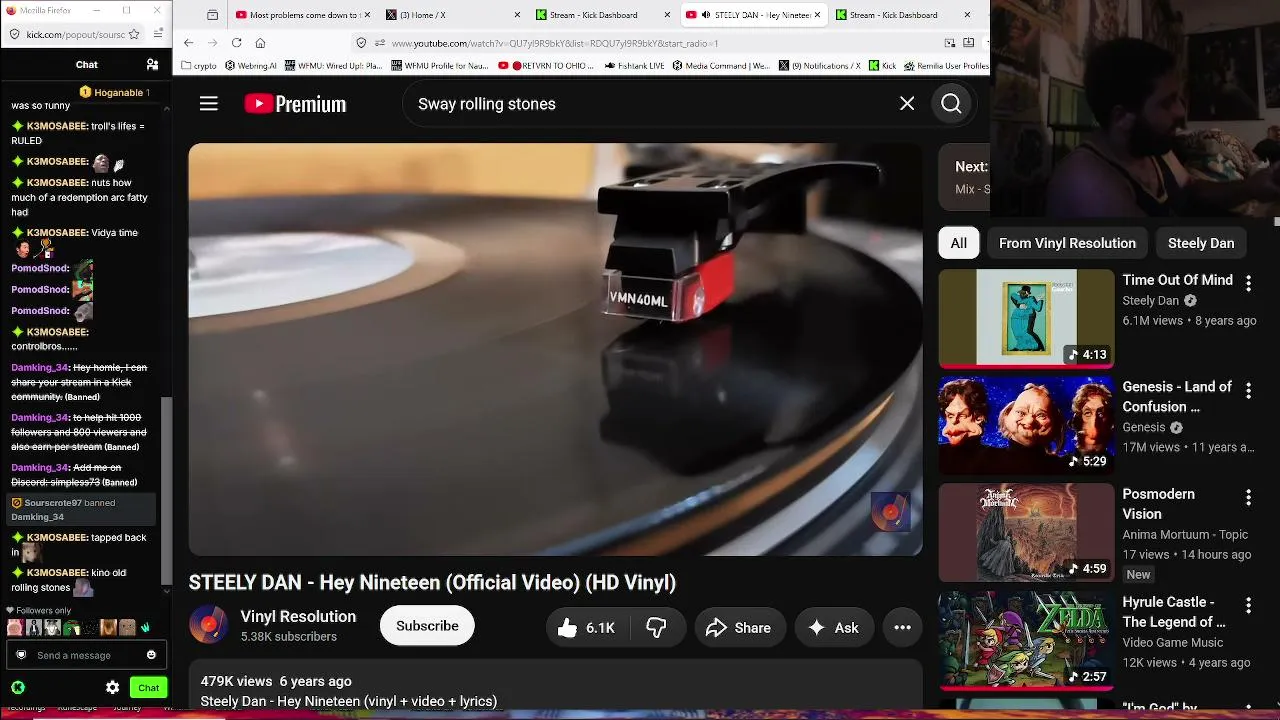Click the Vinyl Resolution watermark on video
The image size is (1280, 720).
(x=890, y=512)
